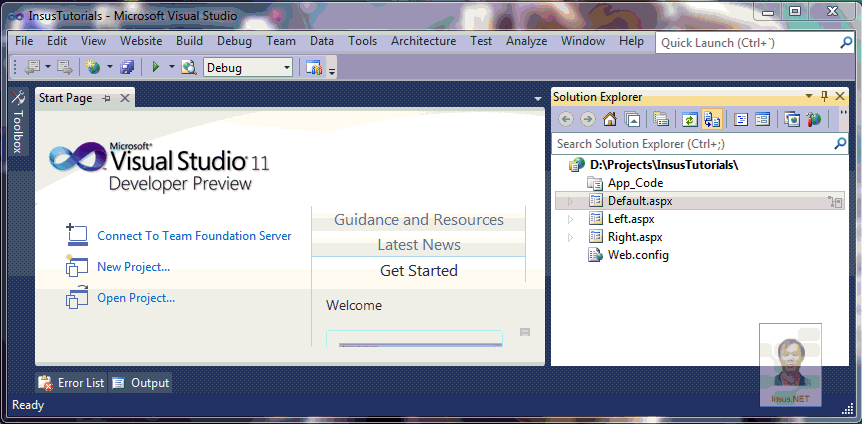Open Error List panel tab

tap(71, 383)
